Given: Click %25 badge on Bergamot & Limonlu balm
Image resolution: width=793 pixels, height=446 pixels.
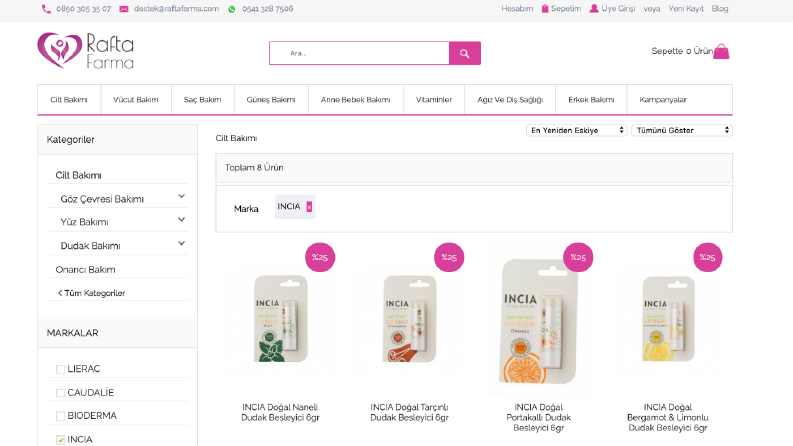Looking at the screenshot, I should point(708,257).
